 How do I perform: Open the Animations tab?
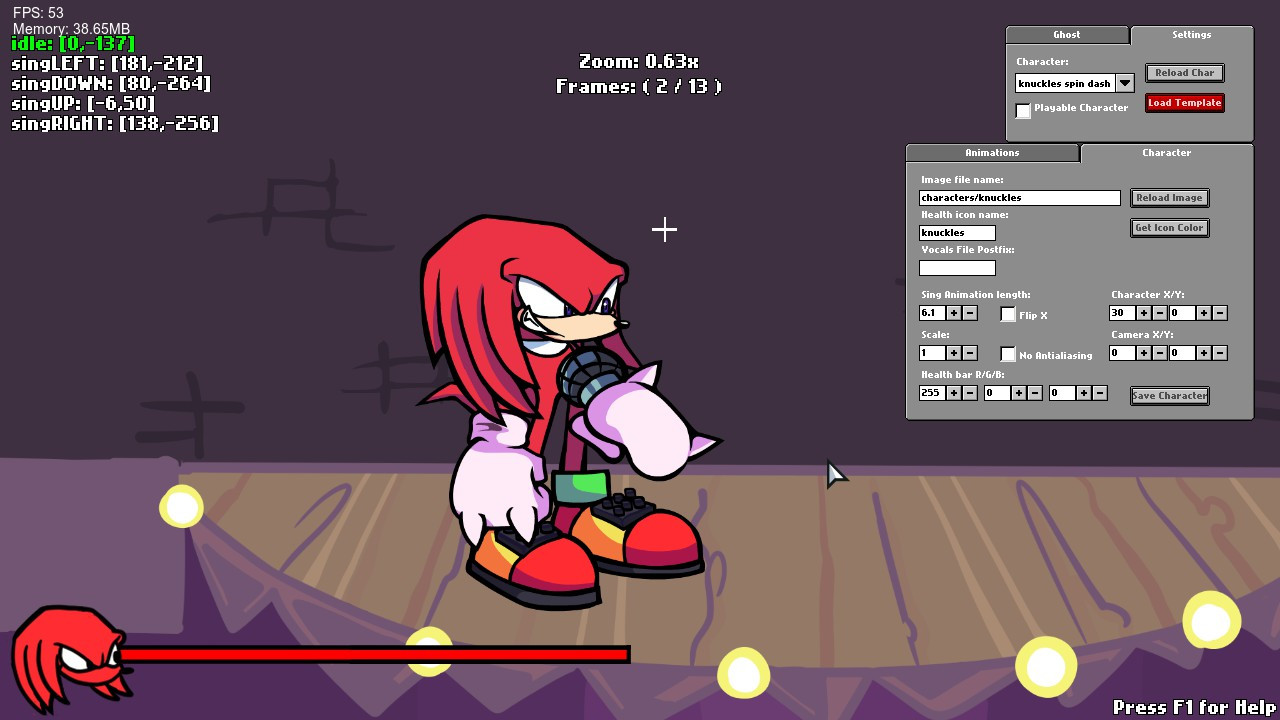click(992, 153)
